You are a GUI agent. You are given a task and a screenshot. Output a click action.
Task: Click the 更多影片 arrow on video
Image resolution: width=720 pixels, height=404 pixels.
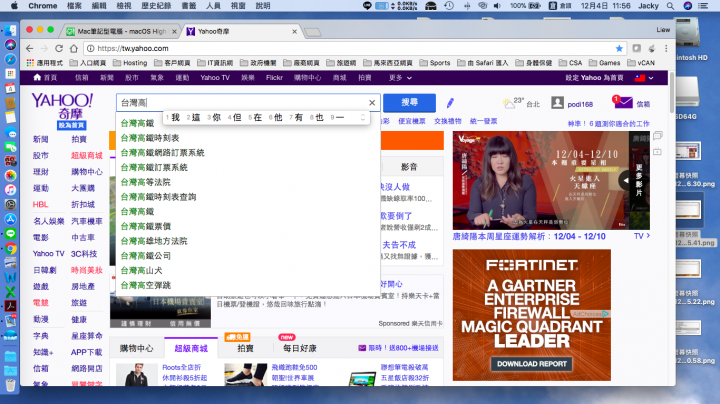(x=625, y=180)
